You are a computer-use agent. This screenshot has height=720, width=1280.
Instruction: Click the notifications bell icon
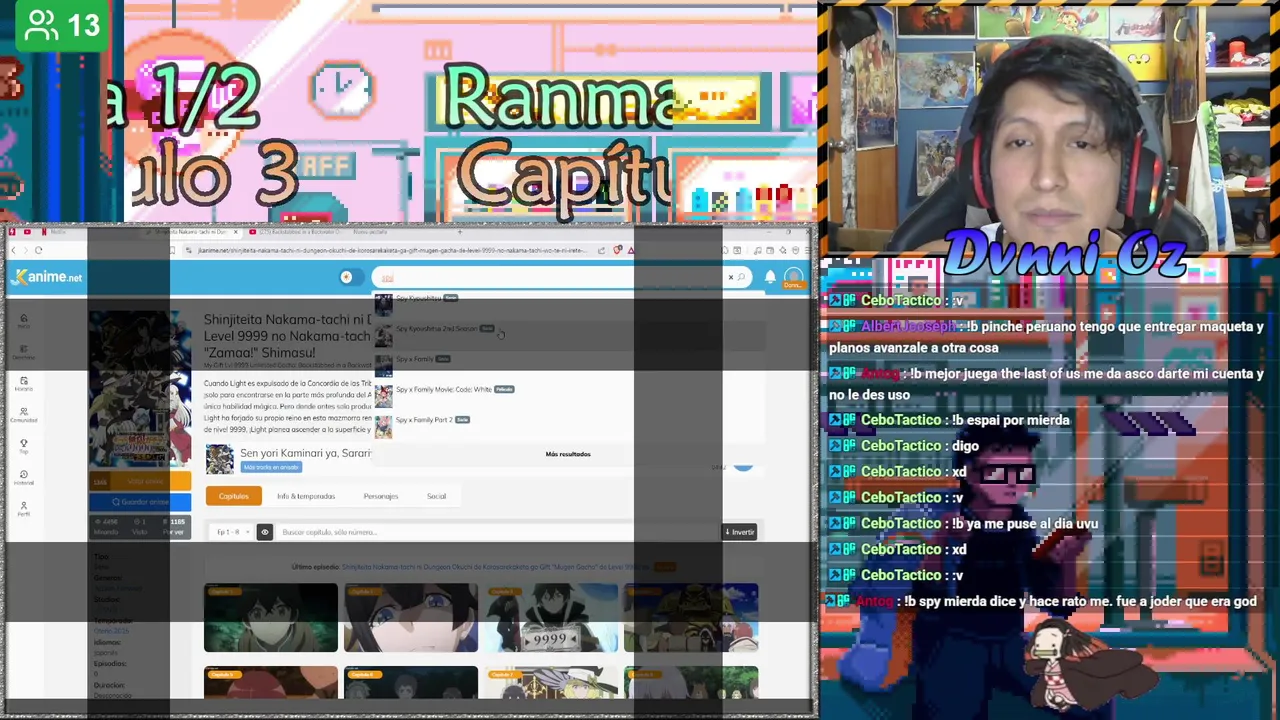(x=770, y=277)
